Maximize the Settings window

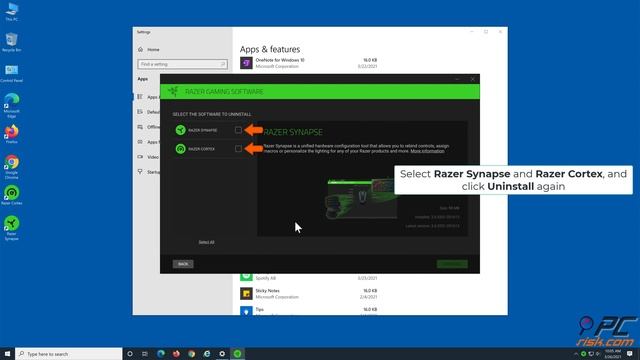(486, 32)
